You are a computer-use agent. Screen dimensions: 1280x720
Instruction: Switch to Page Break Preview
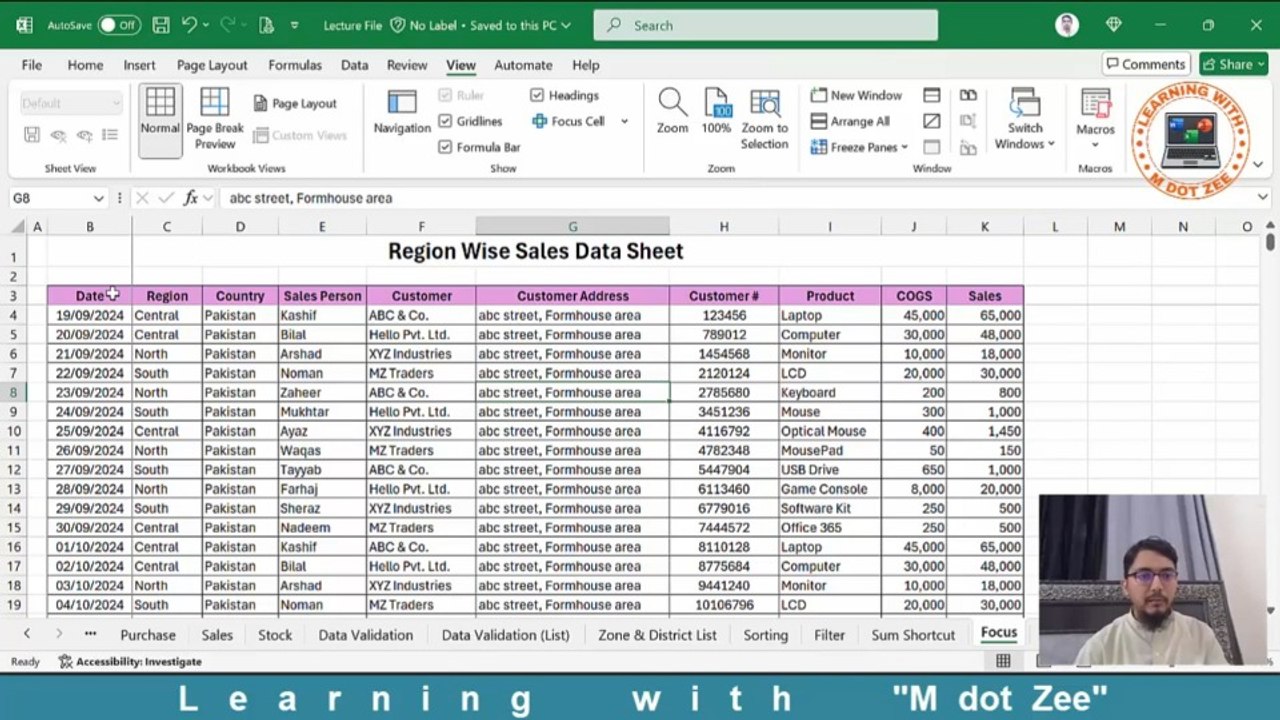[215, 120]
